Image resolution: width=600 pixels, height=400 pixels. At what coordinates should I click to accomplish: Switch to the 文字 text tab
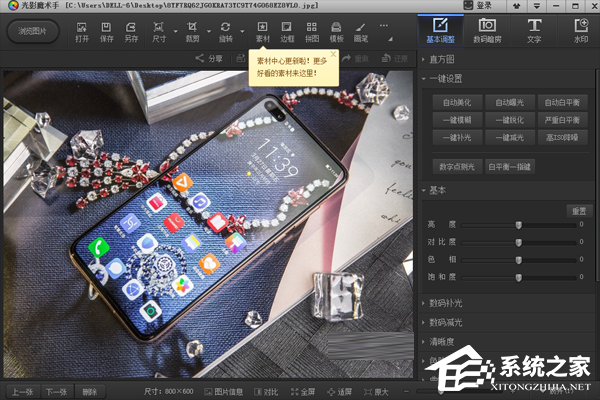click(534, 31)
